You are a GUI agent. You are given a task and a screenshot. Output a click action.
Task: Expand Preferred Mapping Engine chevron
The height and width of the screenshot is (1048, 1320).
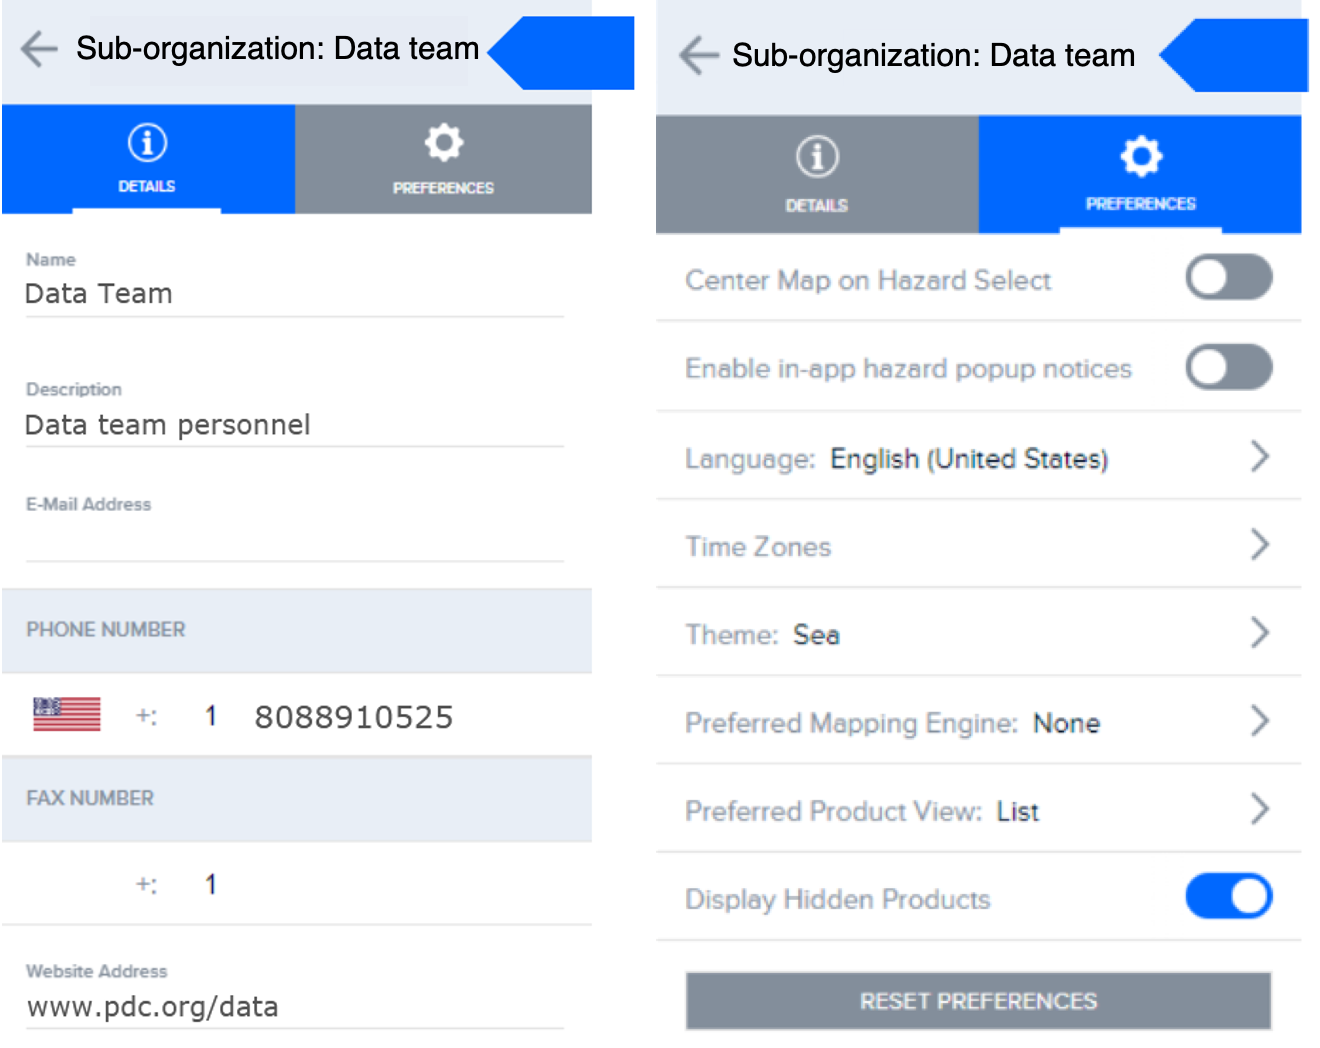1259,721
